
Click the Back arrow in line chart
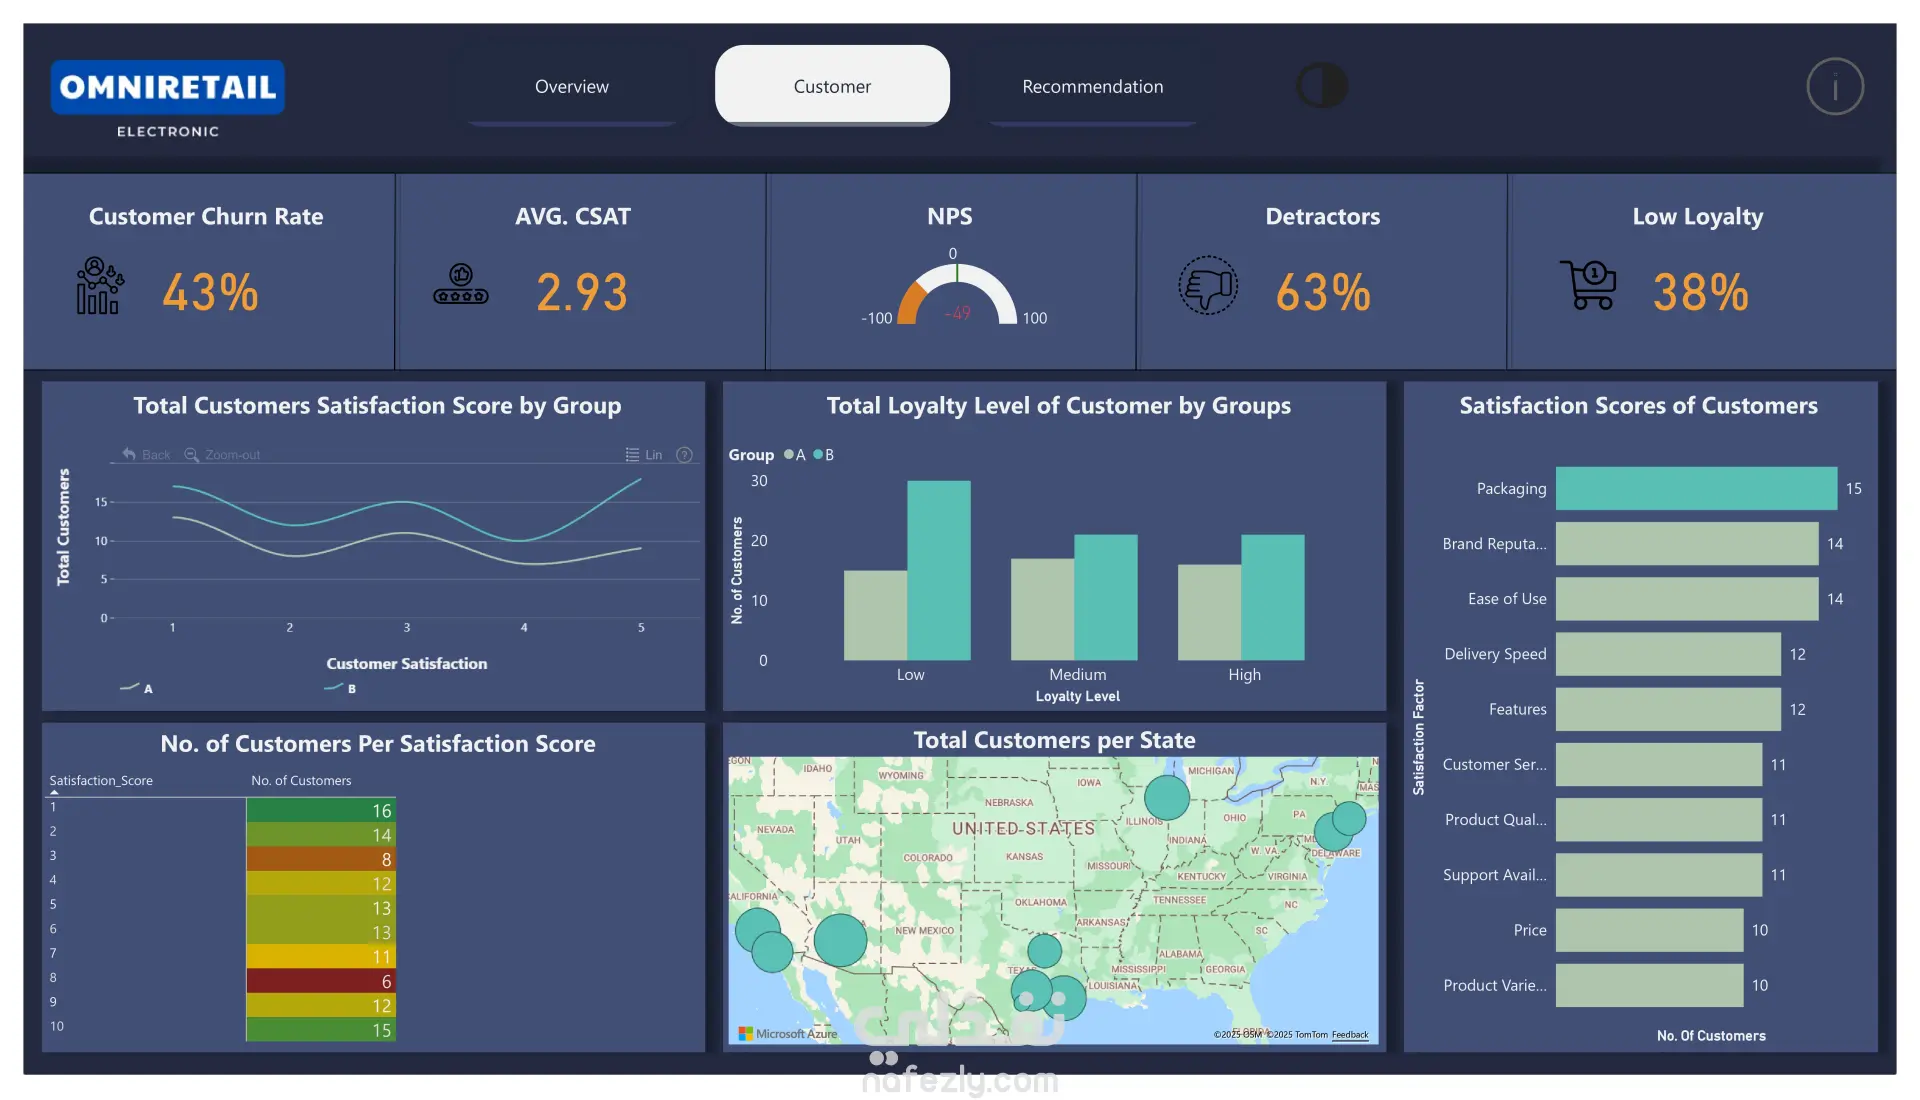click(130, 454)
